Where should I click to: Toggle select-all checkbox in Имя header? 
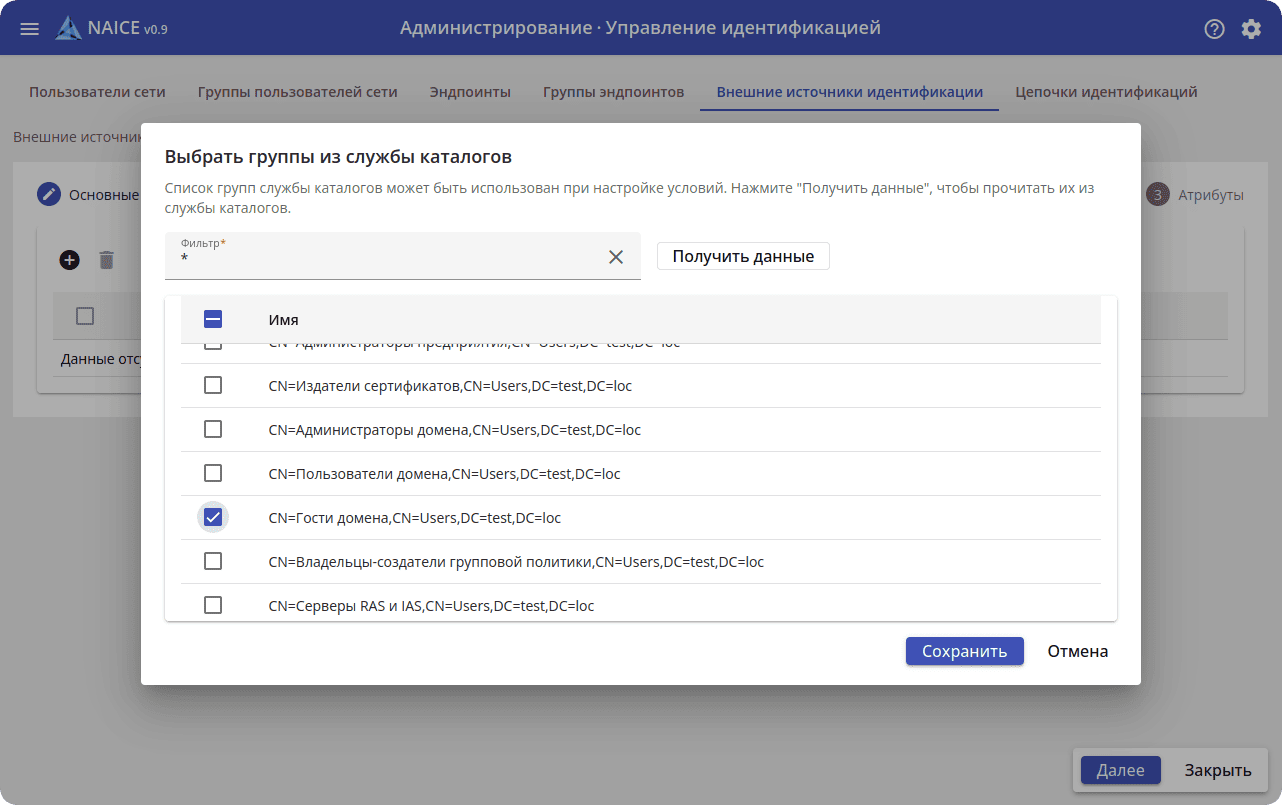click(x=213, y=320)
